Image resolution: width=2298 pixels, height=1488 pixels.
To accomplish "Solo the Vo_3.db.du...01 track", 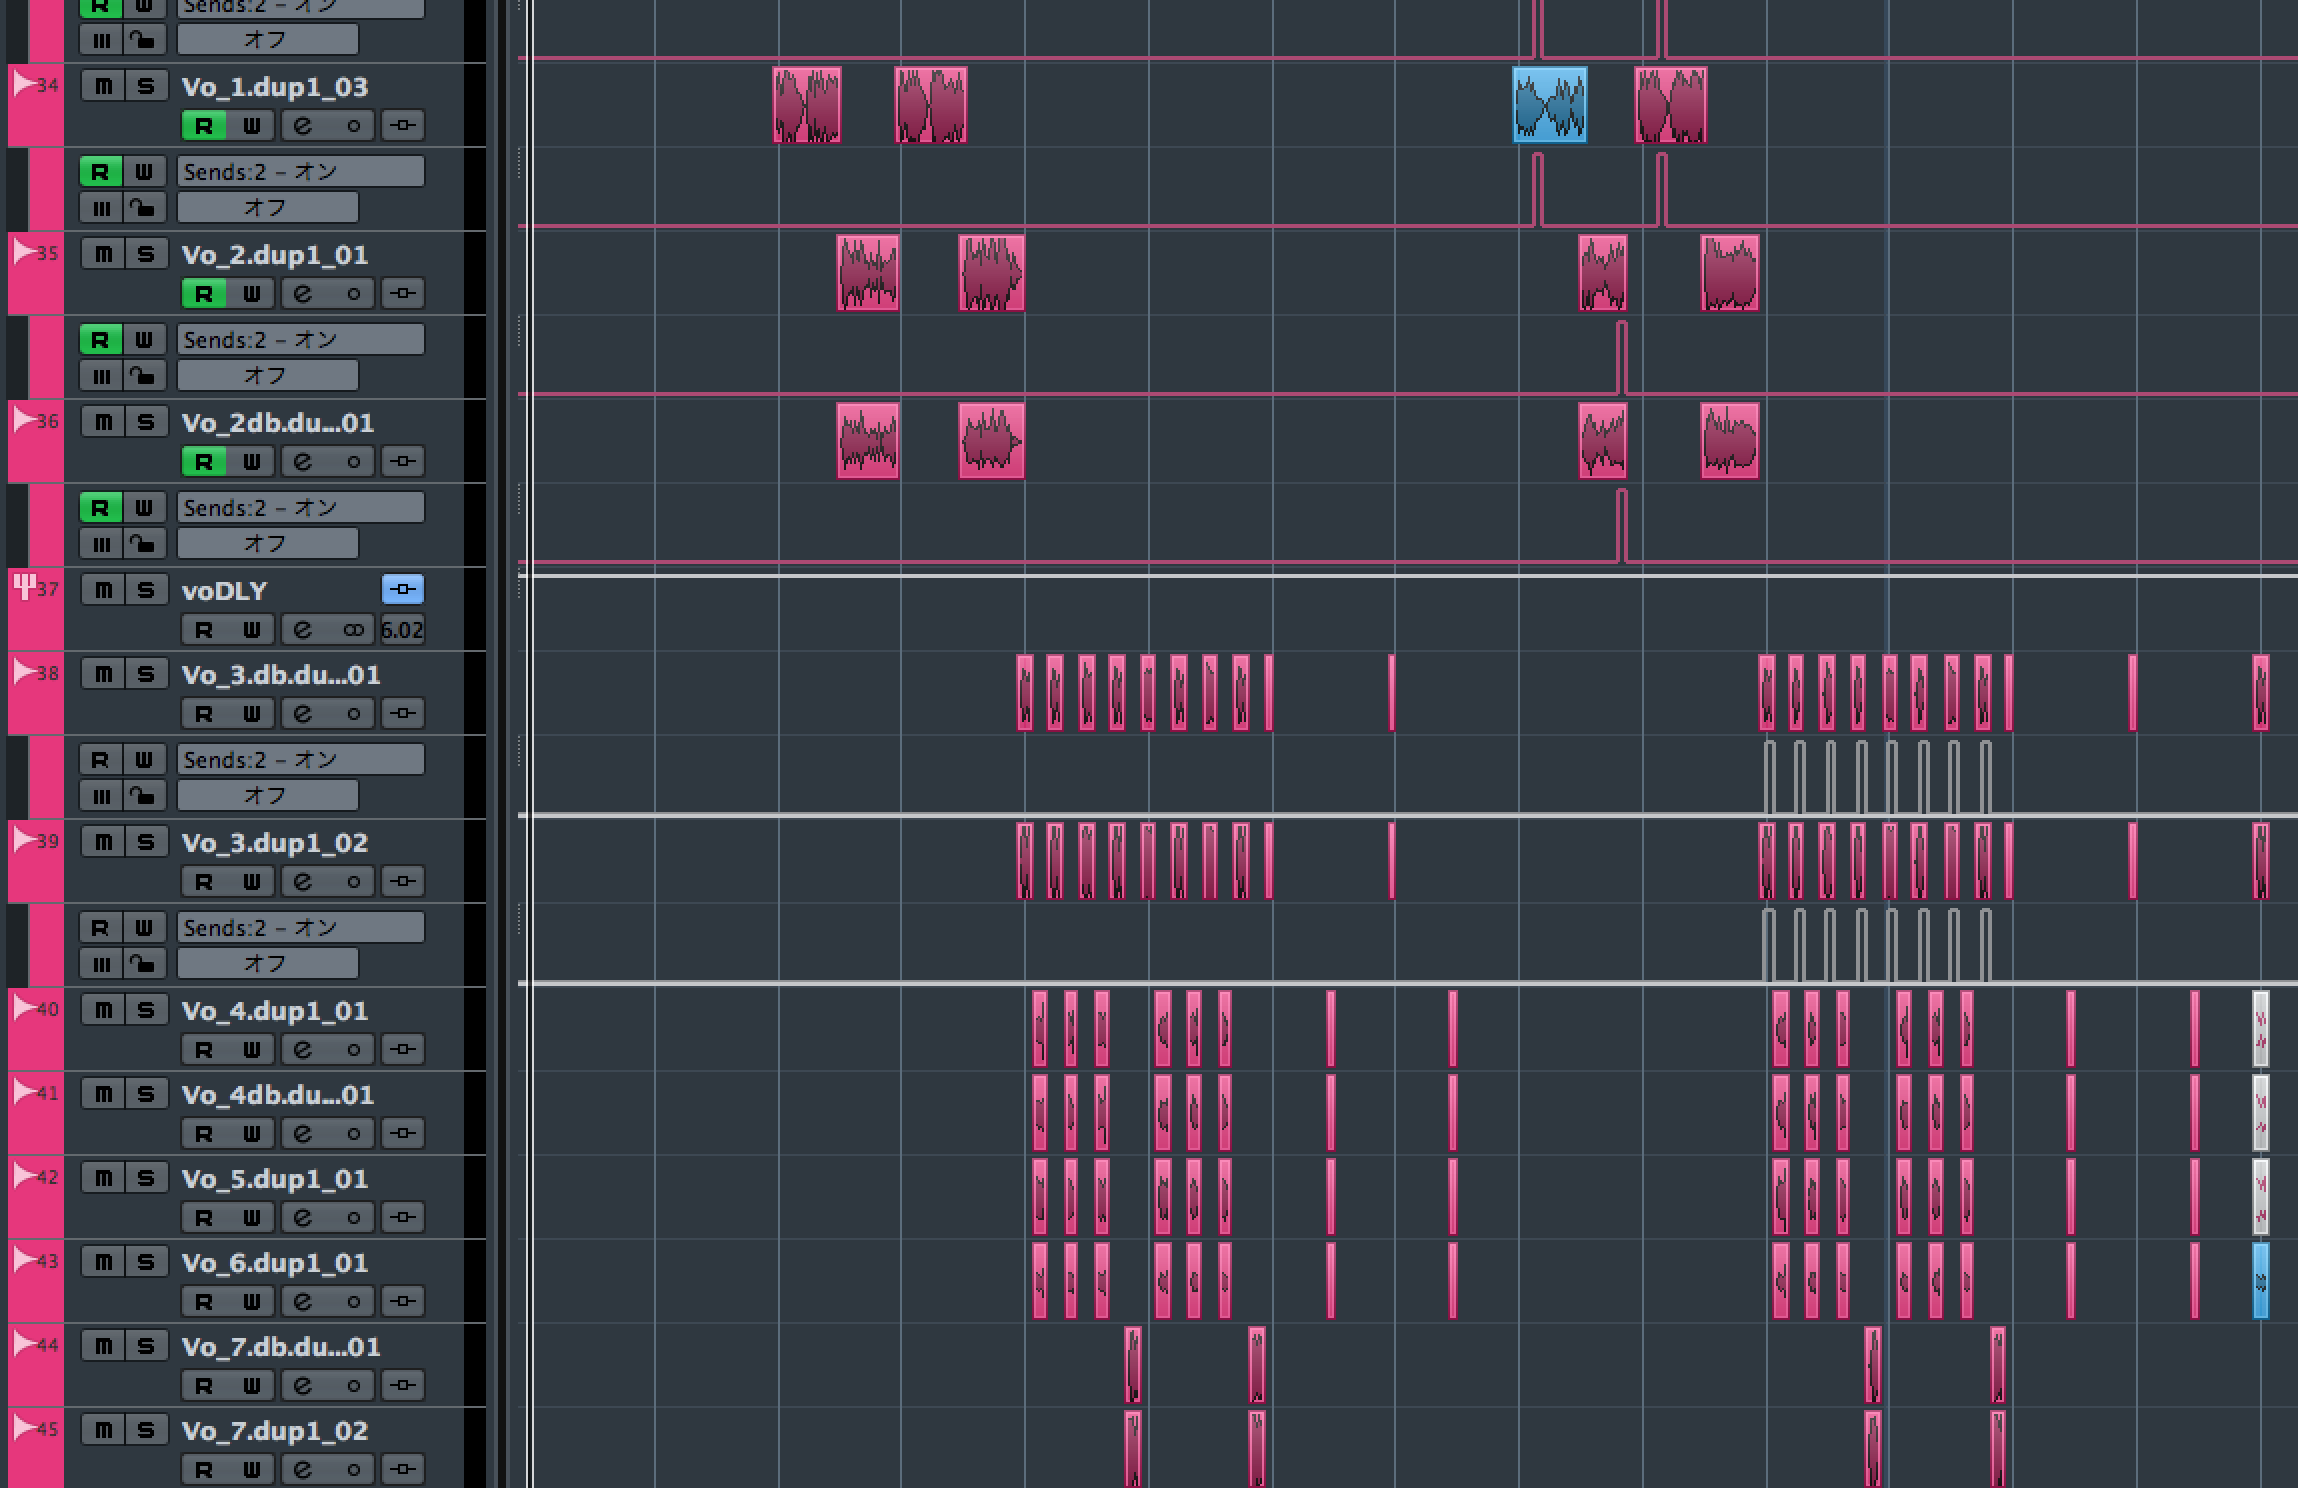I will (146, 674).
